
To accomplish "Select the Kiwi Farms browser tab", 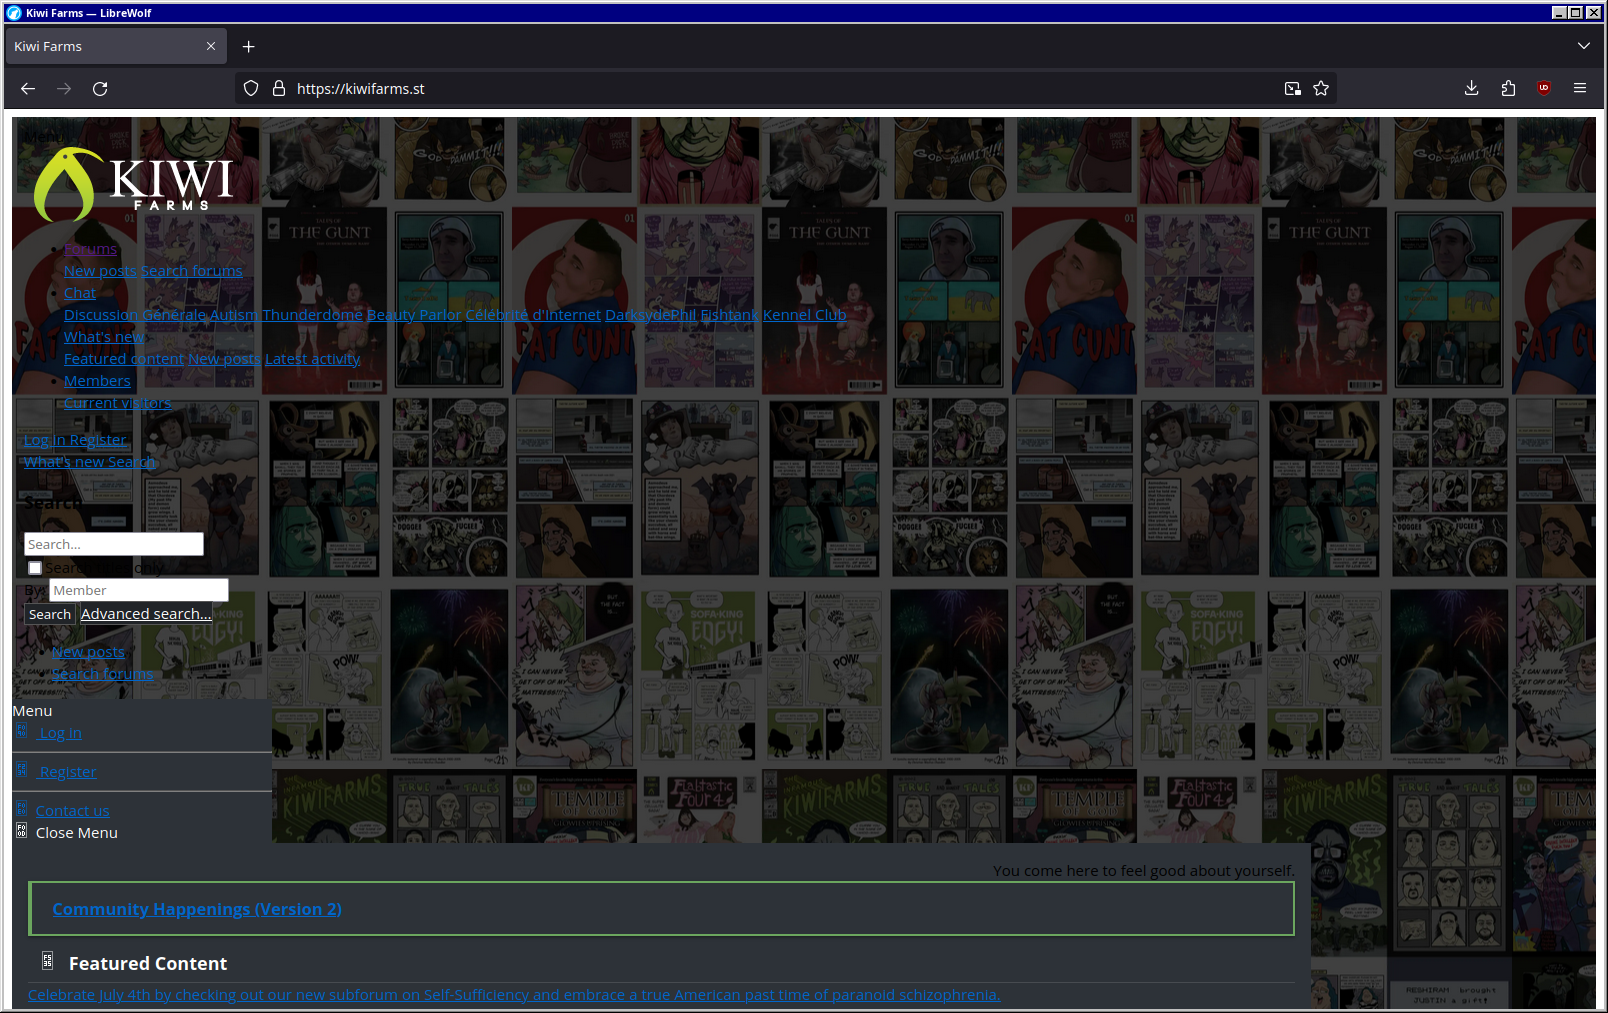I will click(x=100, y=47).
